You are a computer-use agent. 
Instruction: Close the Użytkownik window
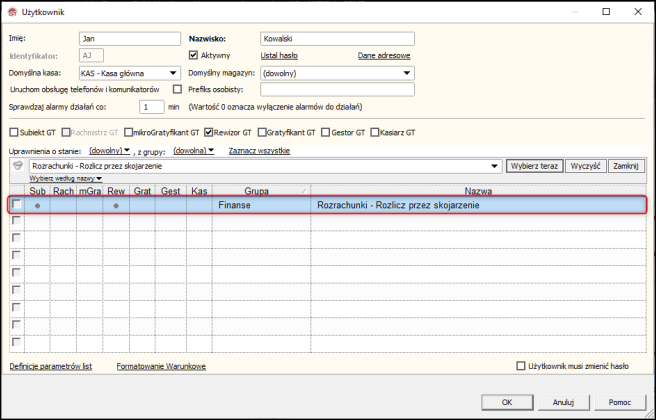[638, 12]
